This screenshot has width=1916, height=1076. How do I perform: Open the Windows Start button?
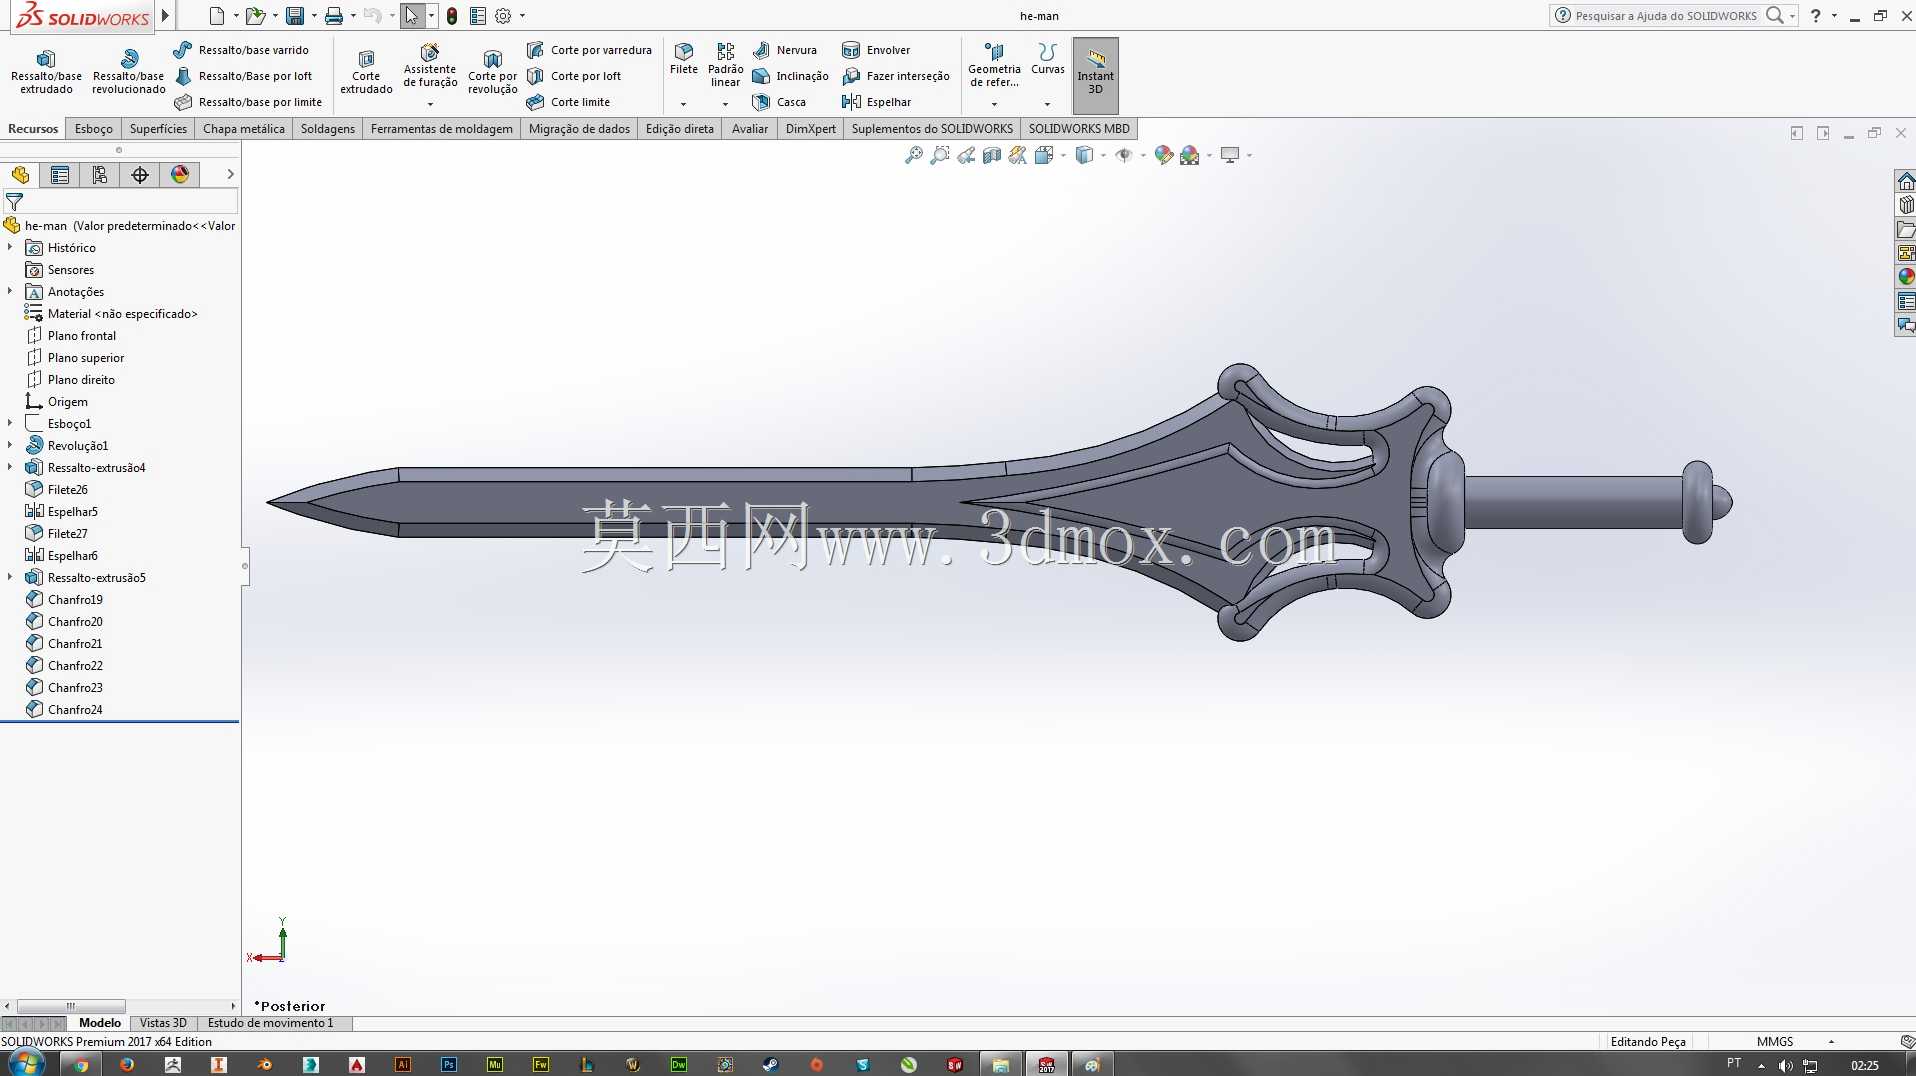24,1063
